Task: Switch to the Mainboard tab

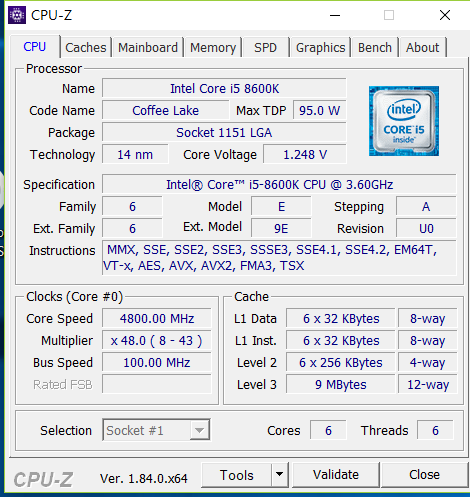Action: 148,47
